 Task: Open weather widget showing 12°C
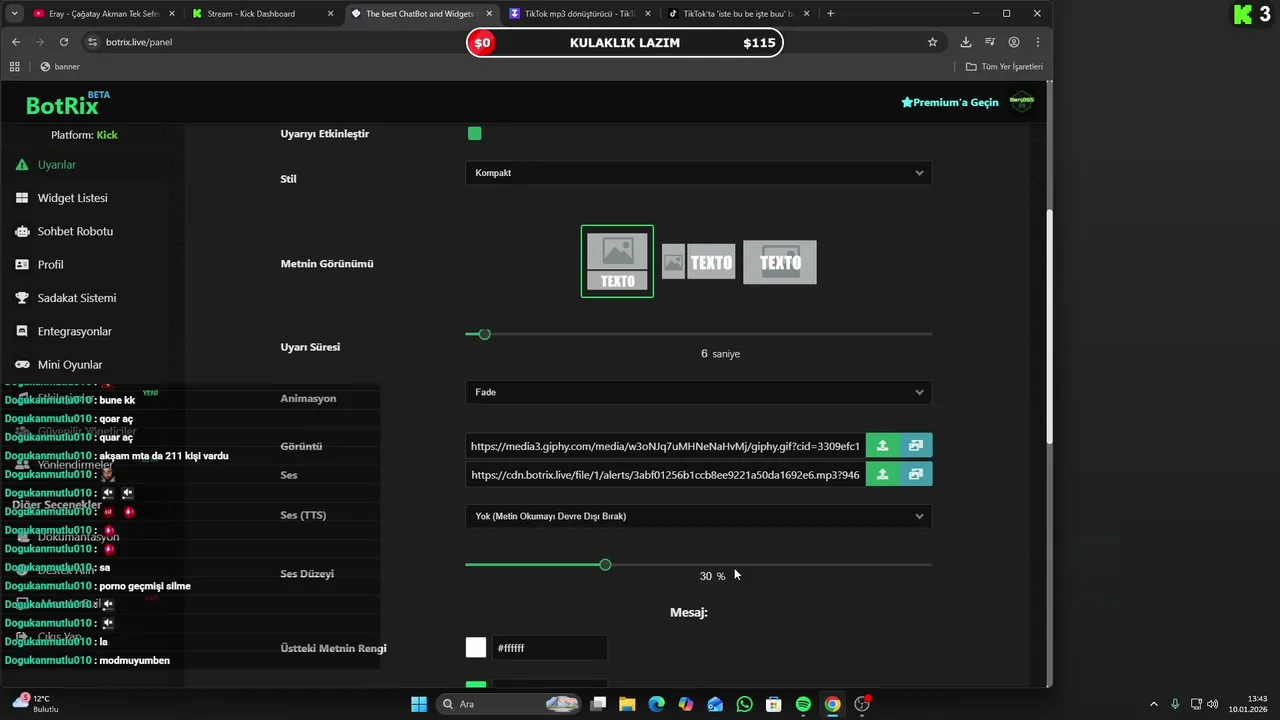(x=36, y=703)
